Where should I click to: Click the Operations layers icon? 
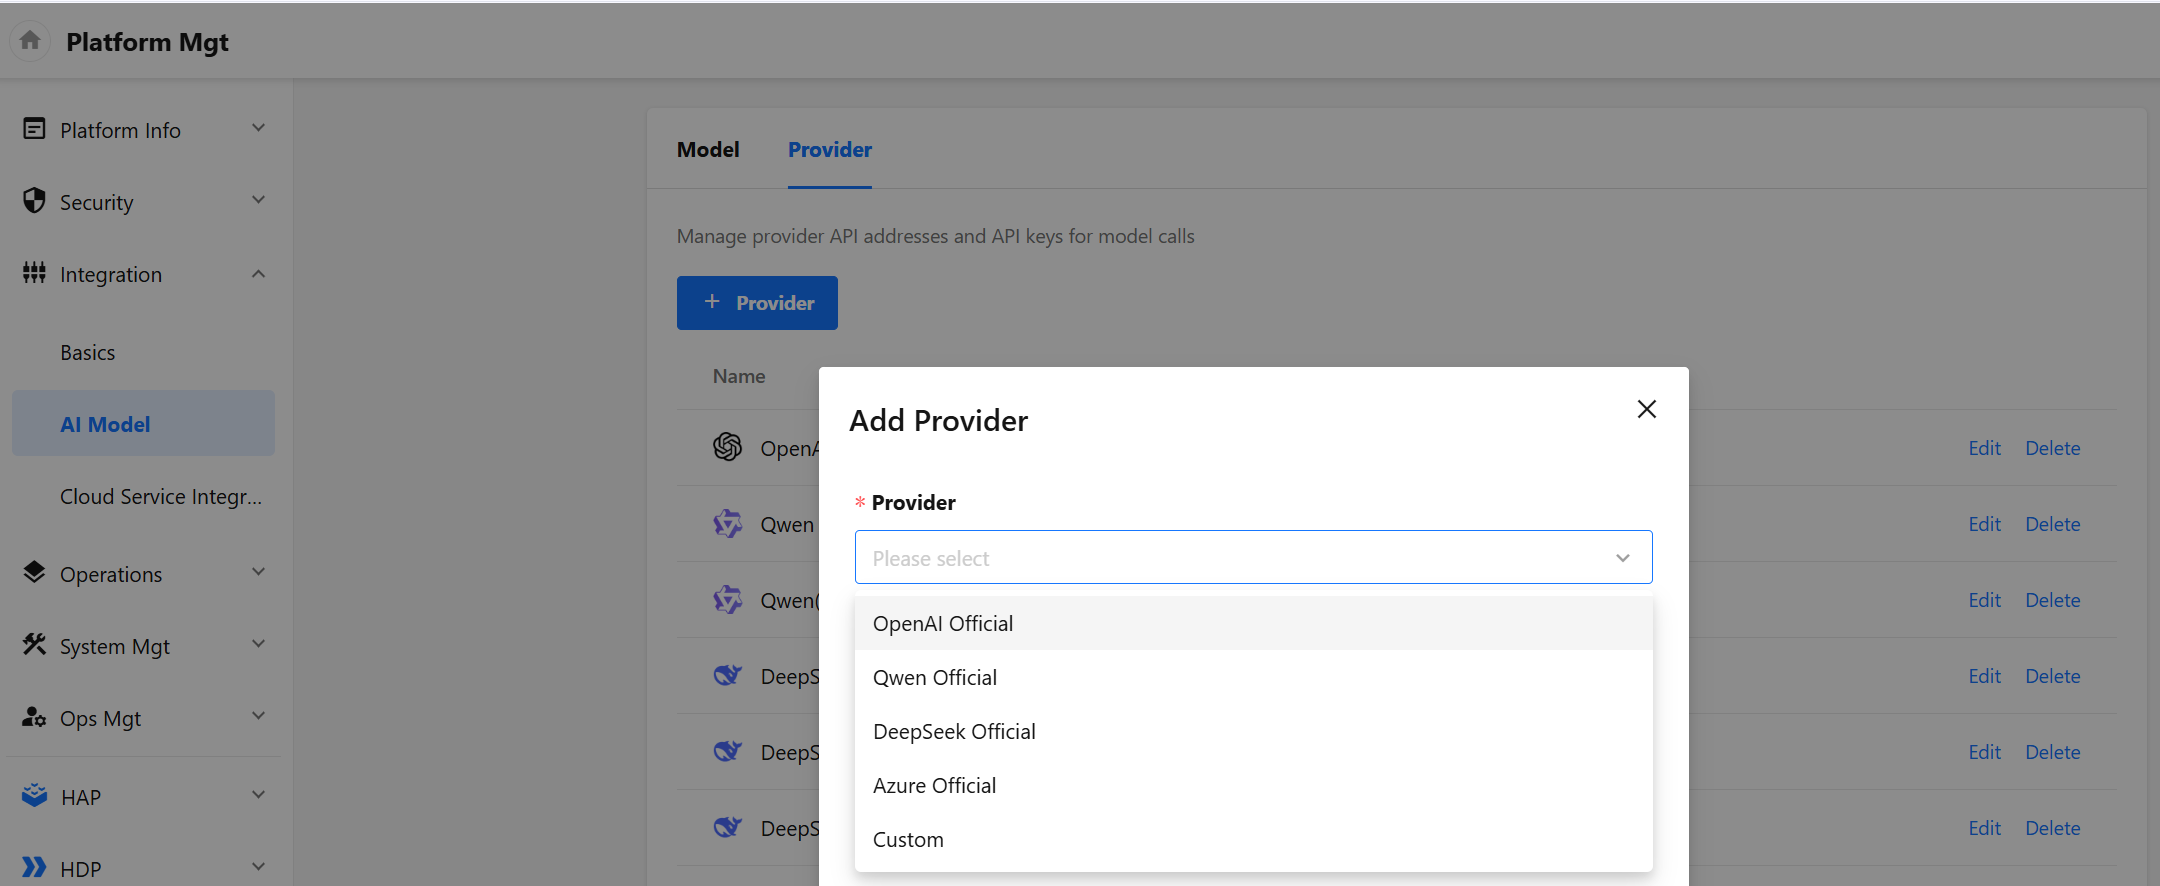click(34, 573)
